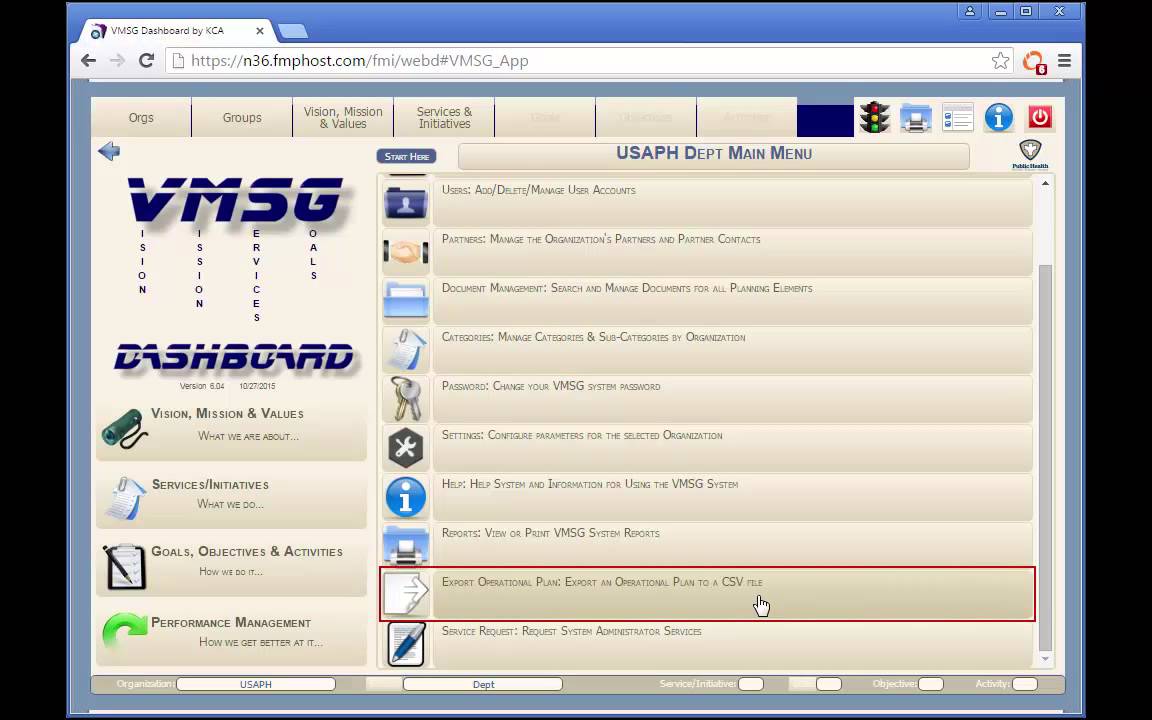Click the Dept field in status bar

click(483, 684)
